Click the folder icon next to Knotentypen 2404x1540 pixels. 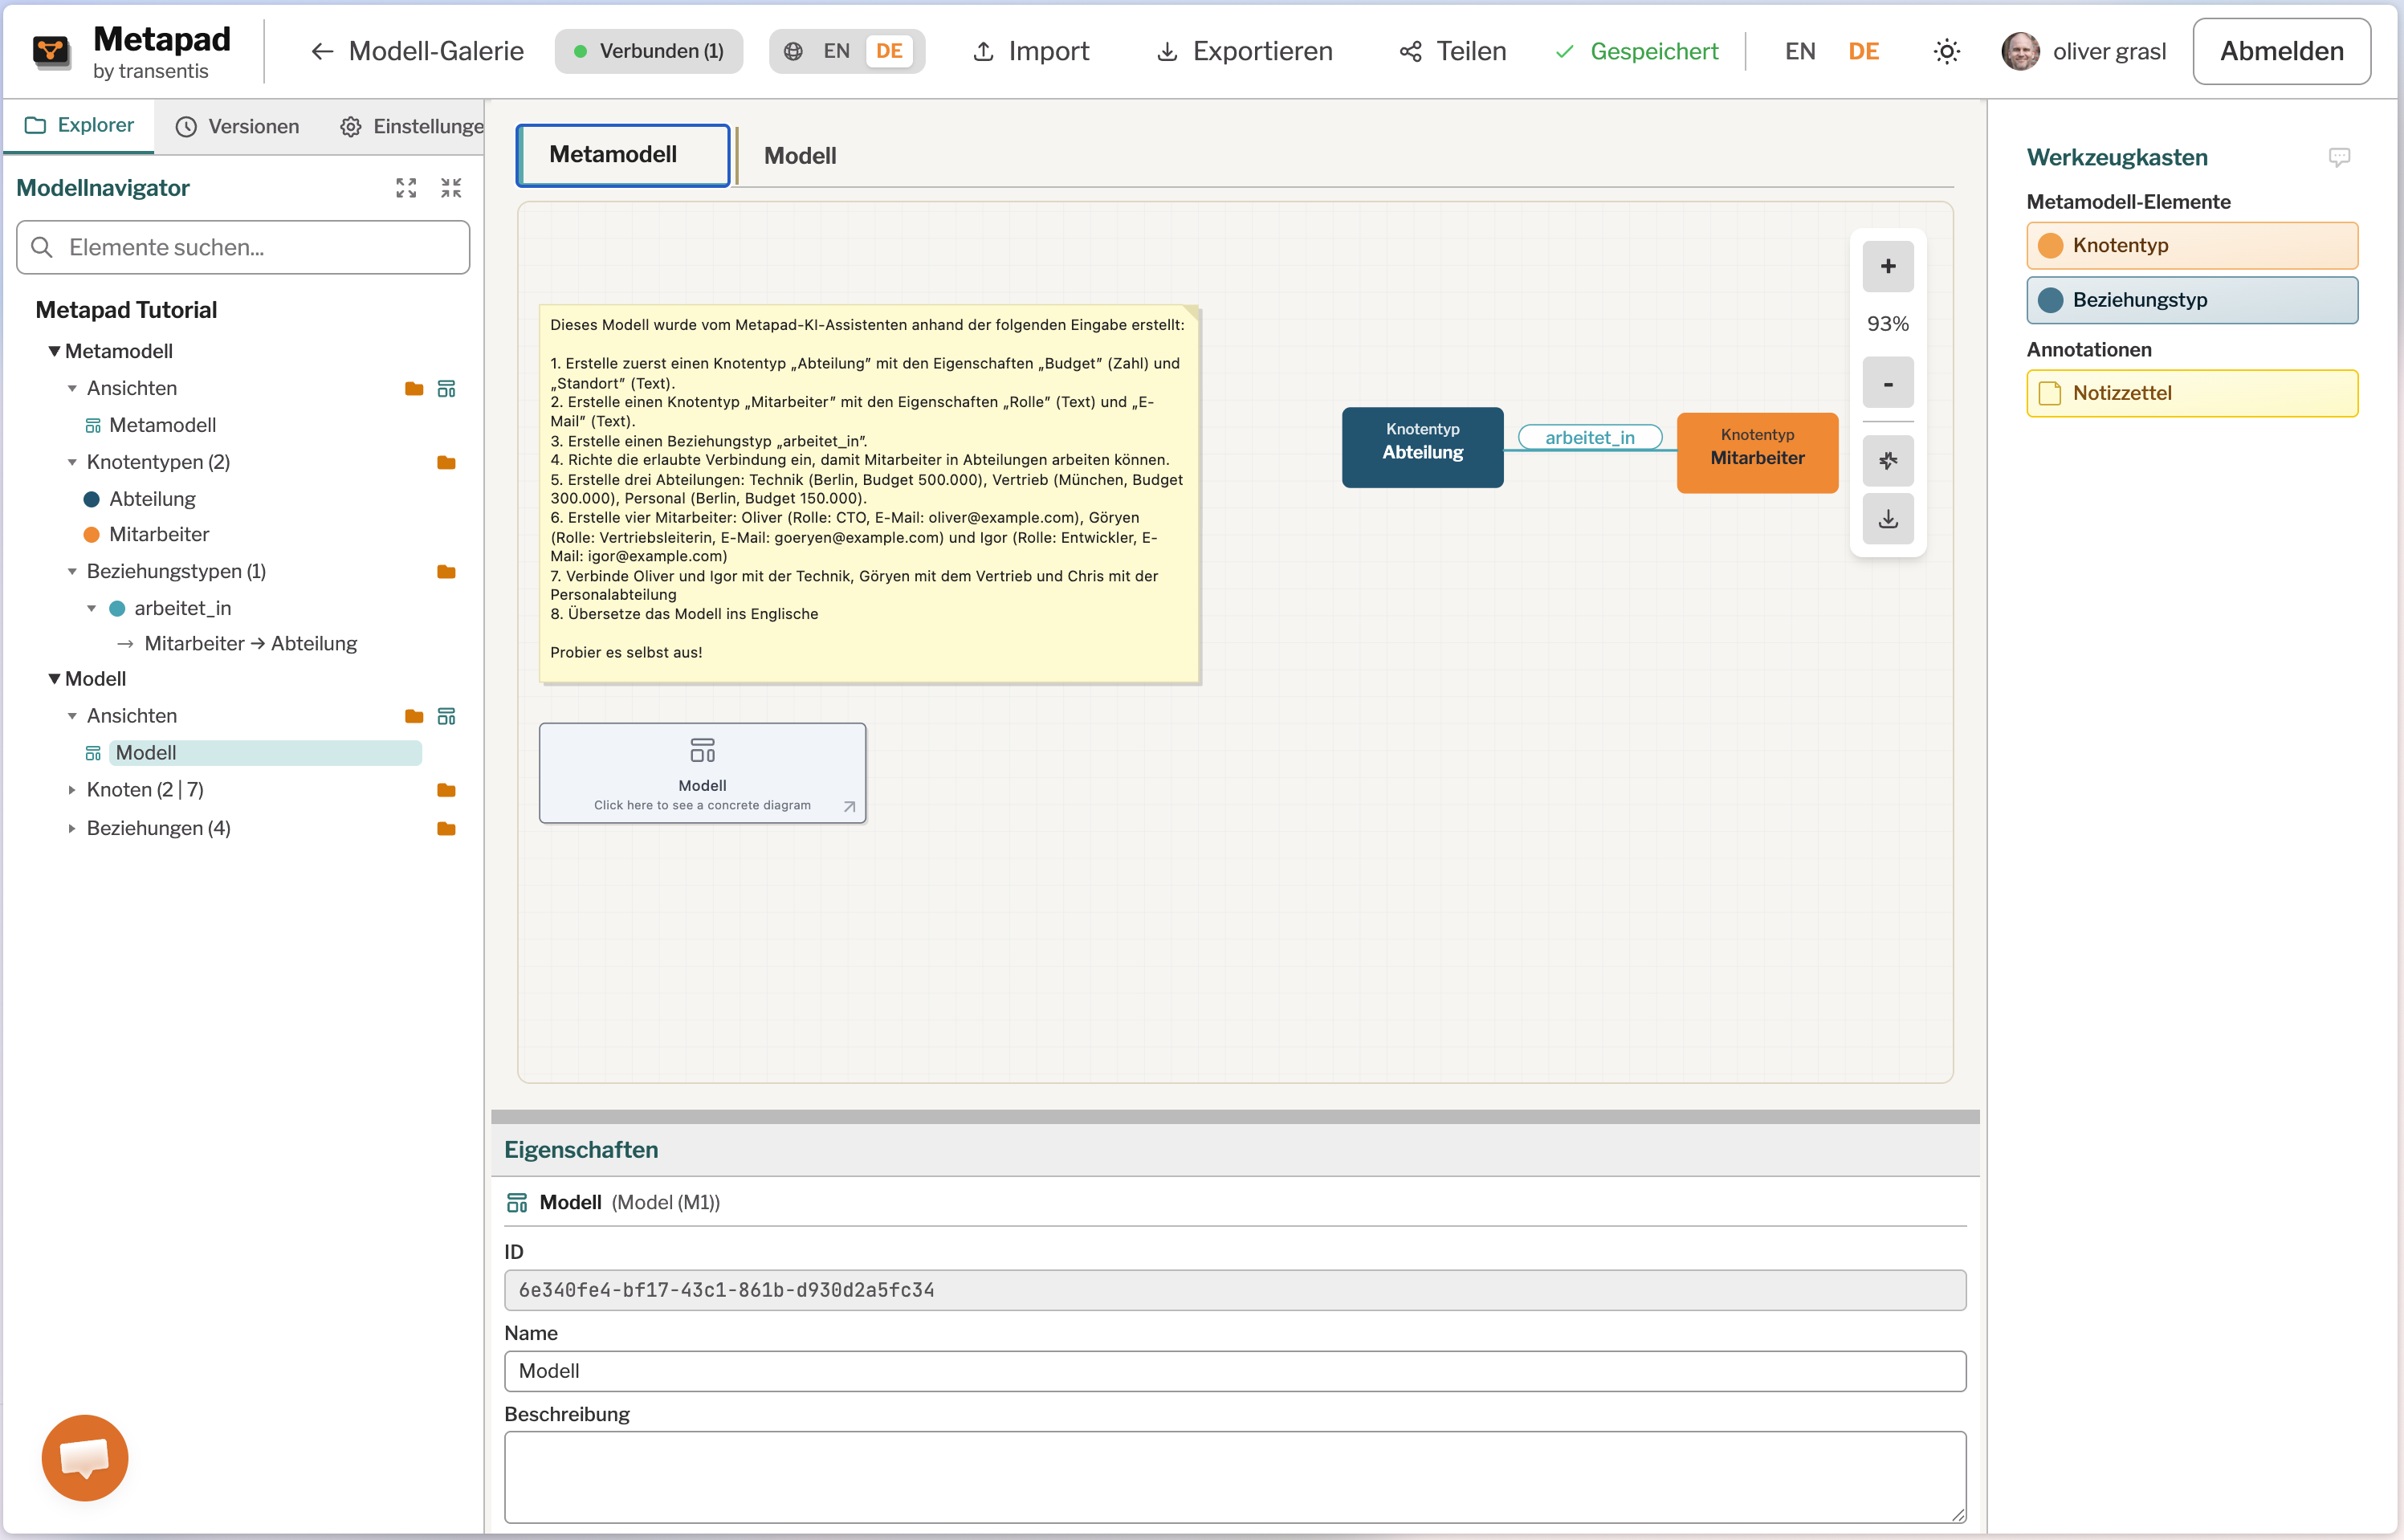coord(447,462)
